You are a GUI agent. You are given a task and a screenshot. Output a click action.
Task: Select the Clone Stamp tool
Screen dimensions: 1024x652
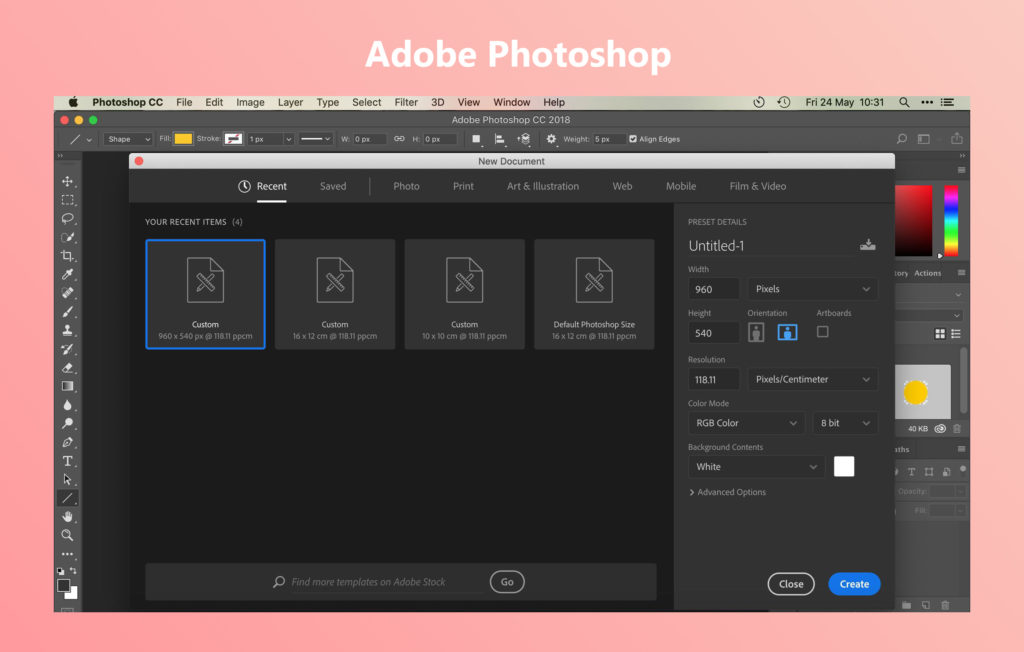(x=67, y=330)
